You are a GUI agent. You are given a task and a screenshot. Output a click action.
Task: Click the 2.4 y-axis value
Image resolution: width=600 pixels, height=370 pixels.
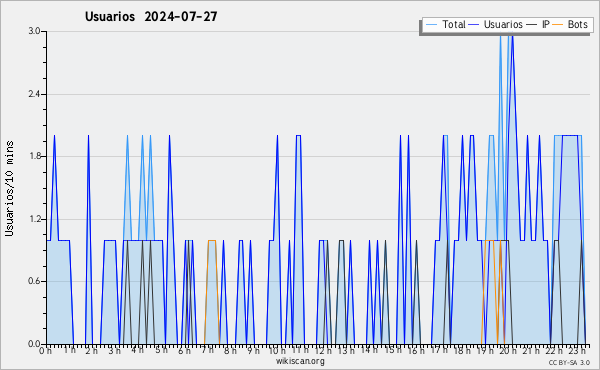[x=34, y=94]
